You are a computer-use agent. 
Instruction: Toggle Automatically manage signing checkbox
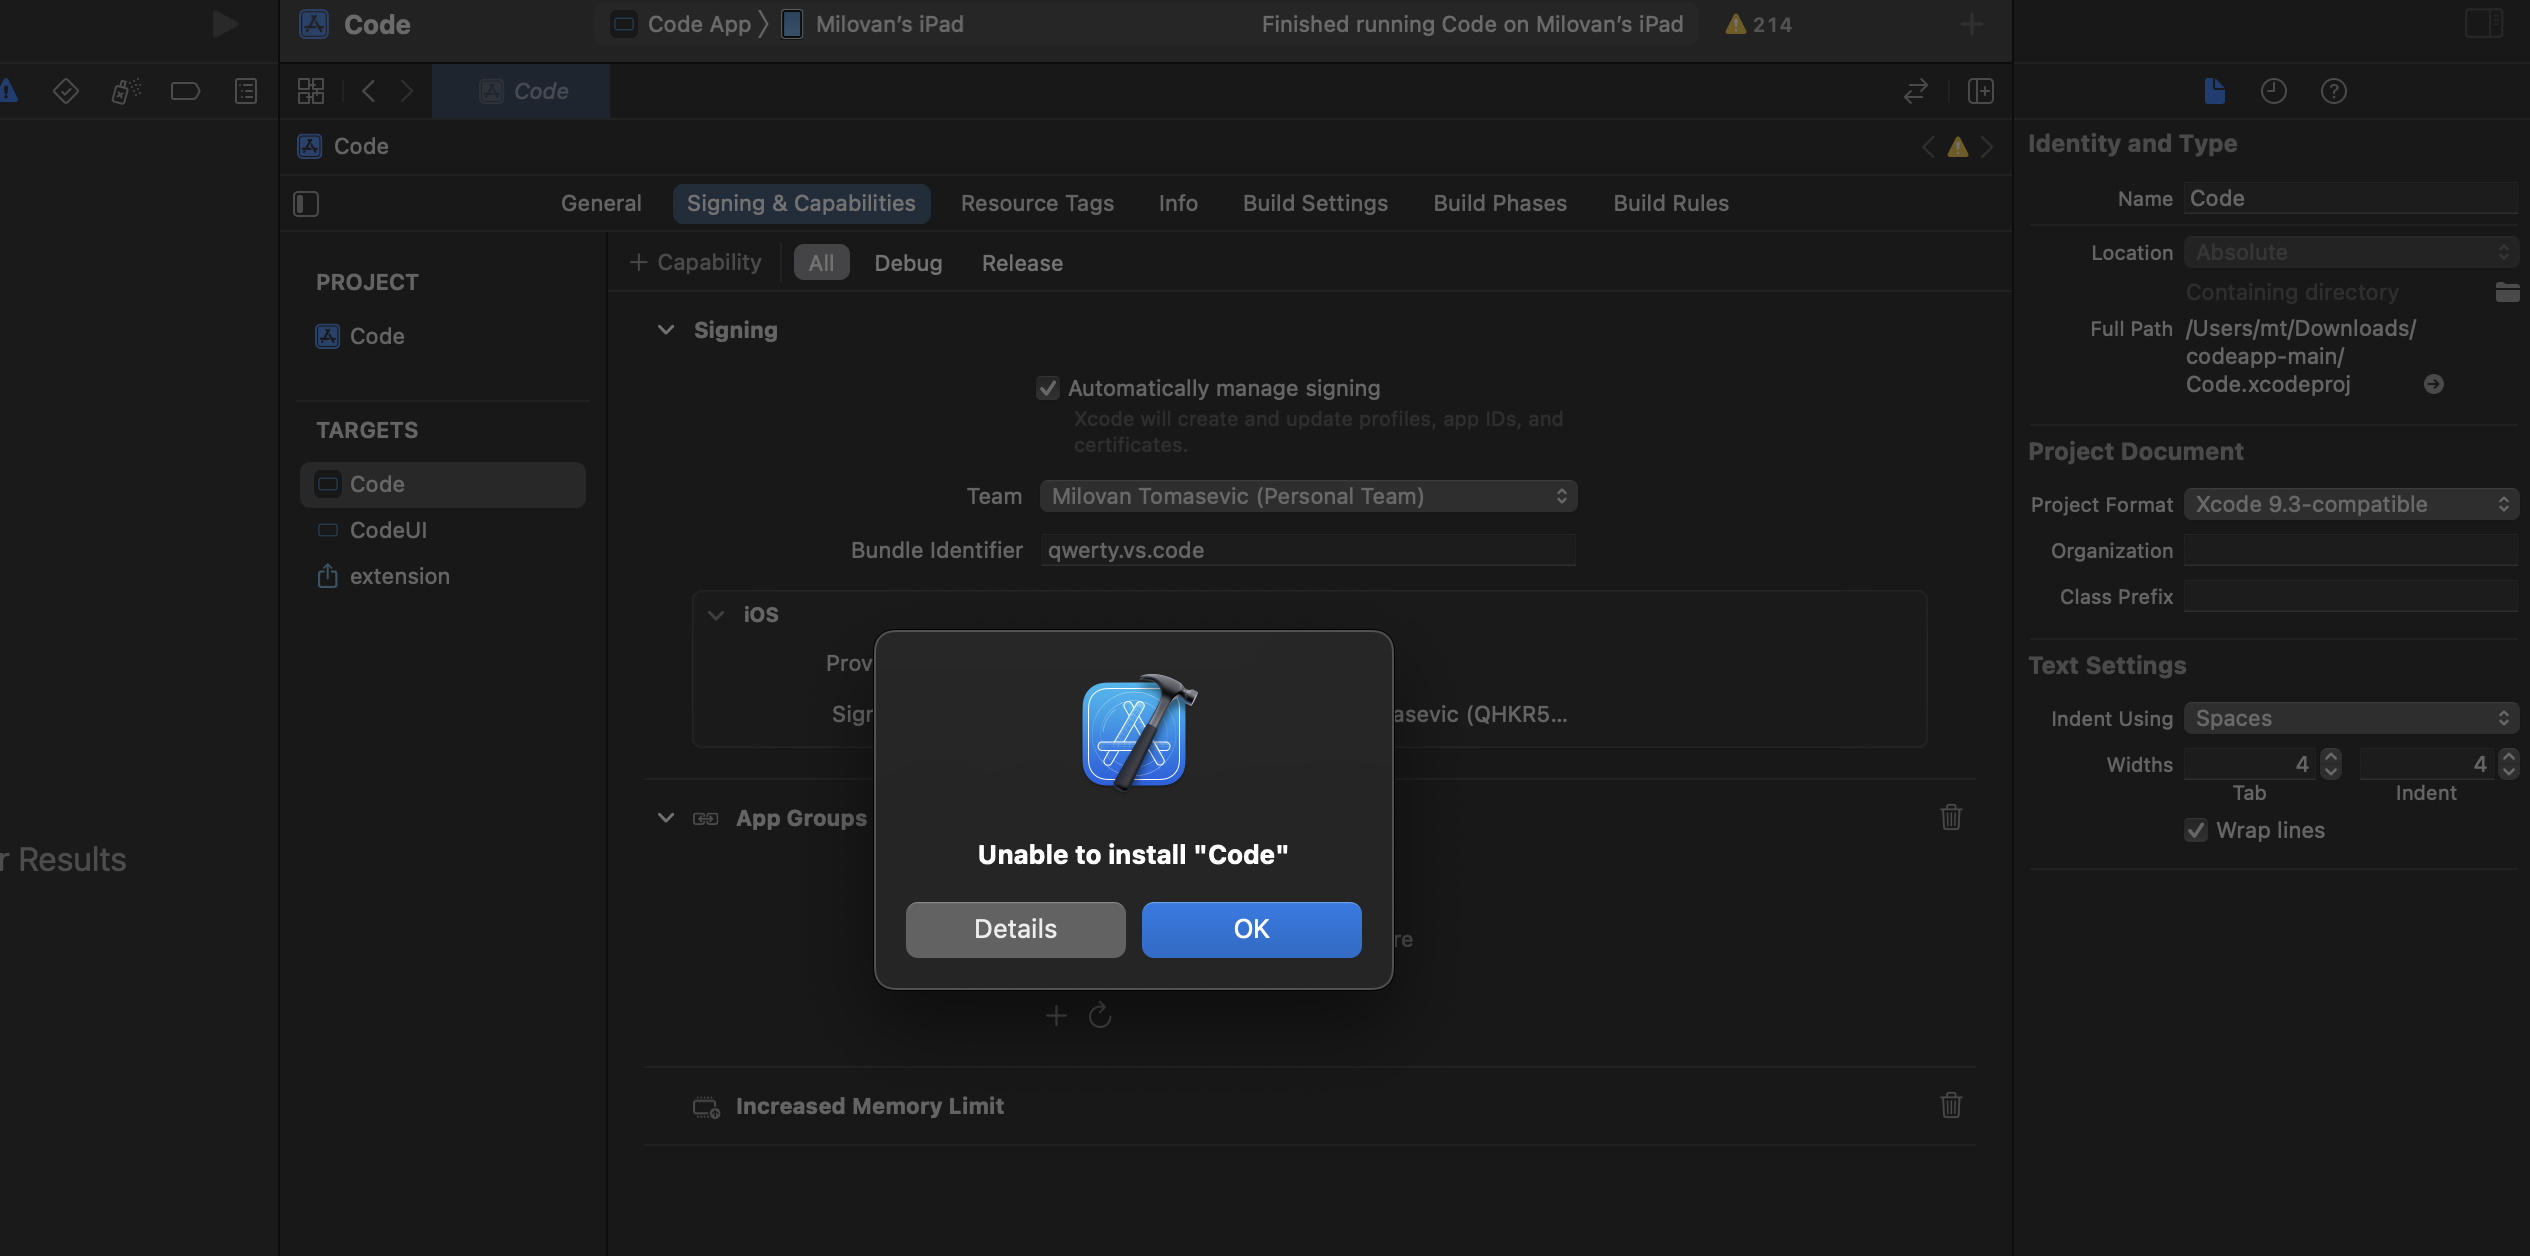[x=1048, y=388]
